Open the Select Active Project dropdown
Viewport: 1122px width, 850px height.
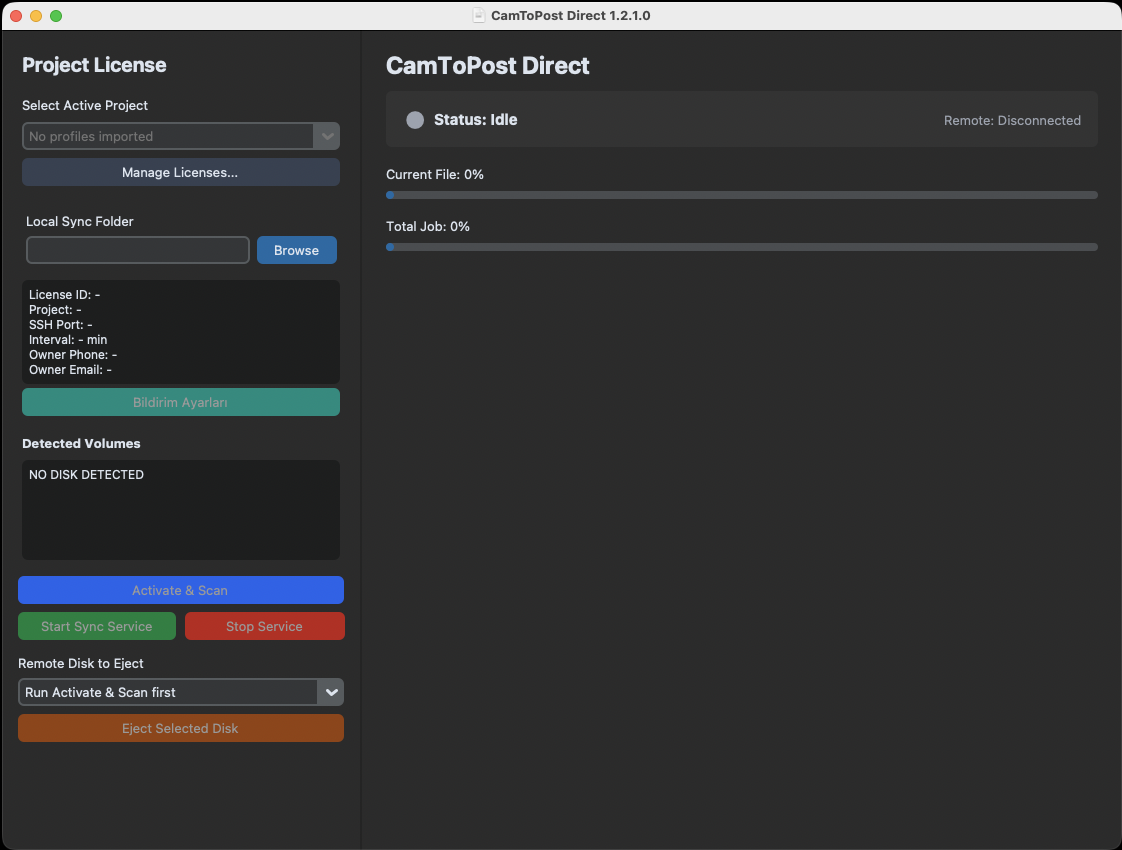[x=180, y=136]
